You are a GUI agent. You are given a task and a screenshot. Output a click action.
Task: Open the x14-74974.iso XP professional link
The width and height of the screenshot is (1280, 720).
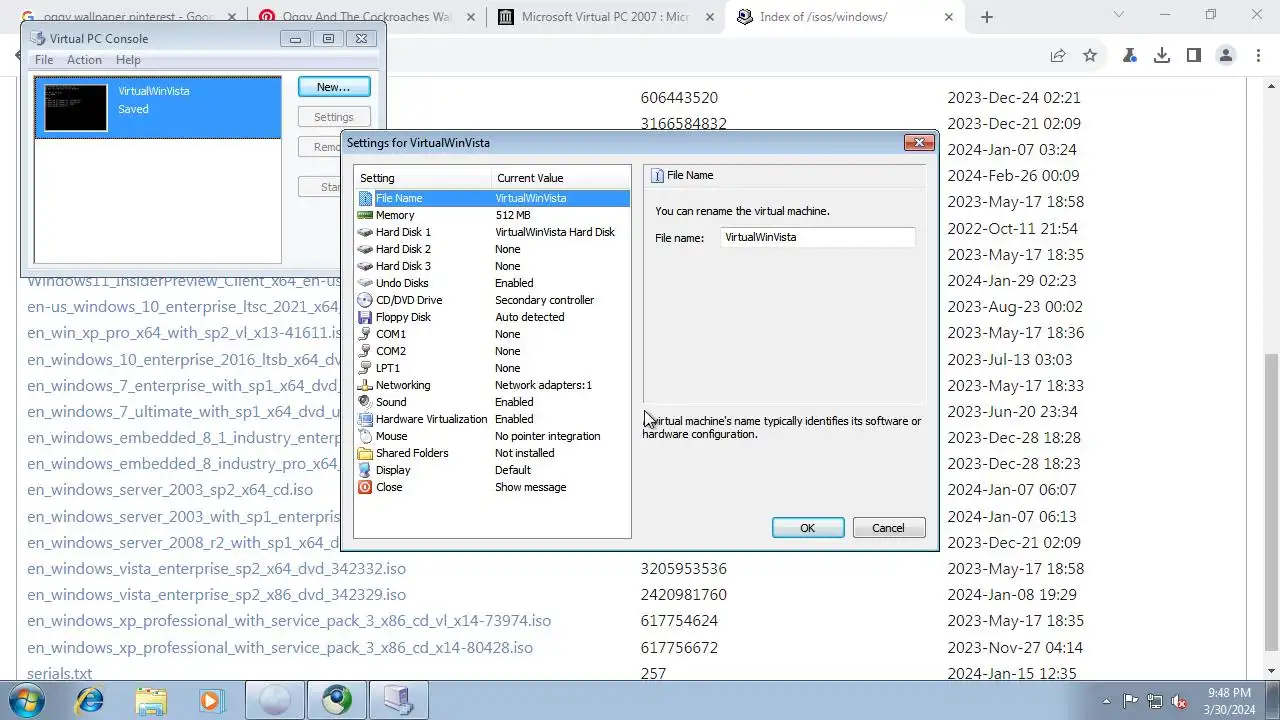click(x=289, y=620)
